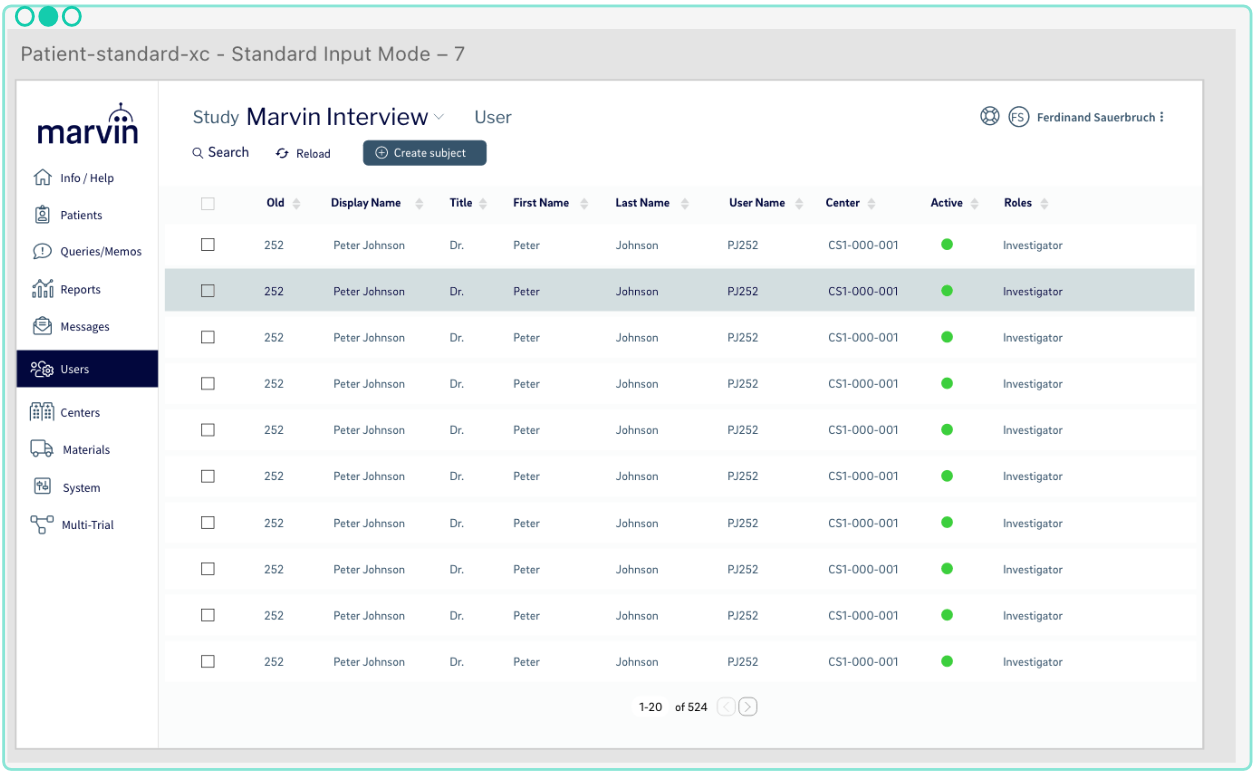The image size is (1260, 773).
Task: Sort by the Display Name column arrows
Action: coord(419,203)
